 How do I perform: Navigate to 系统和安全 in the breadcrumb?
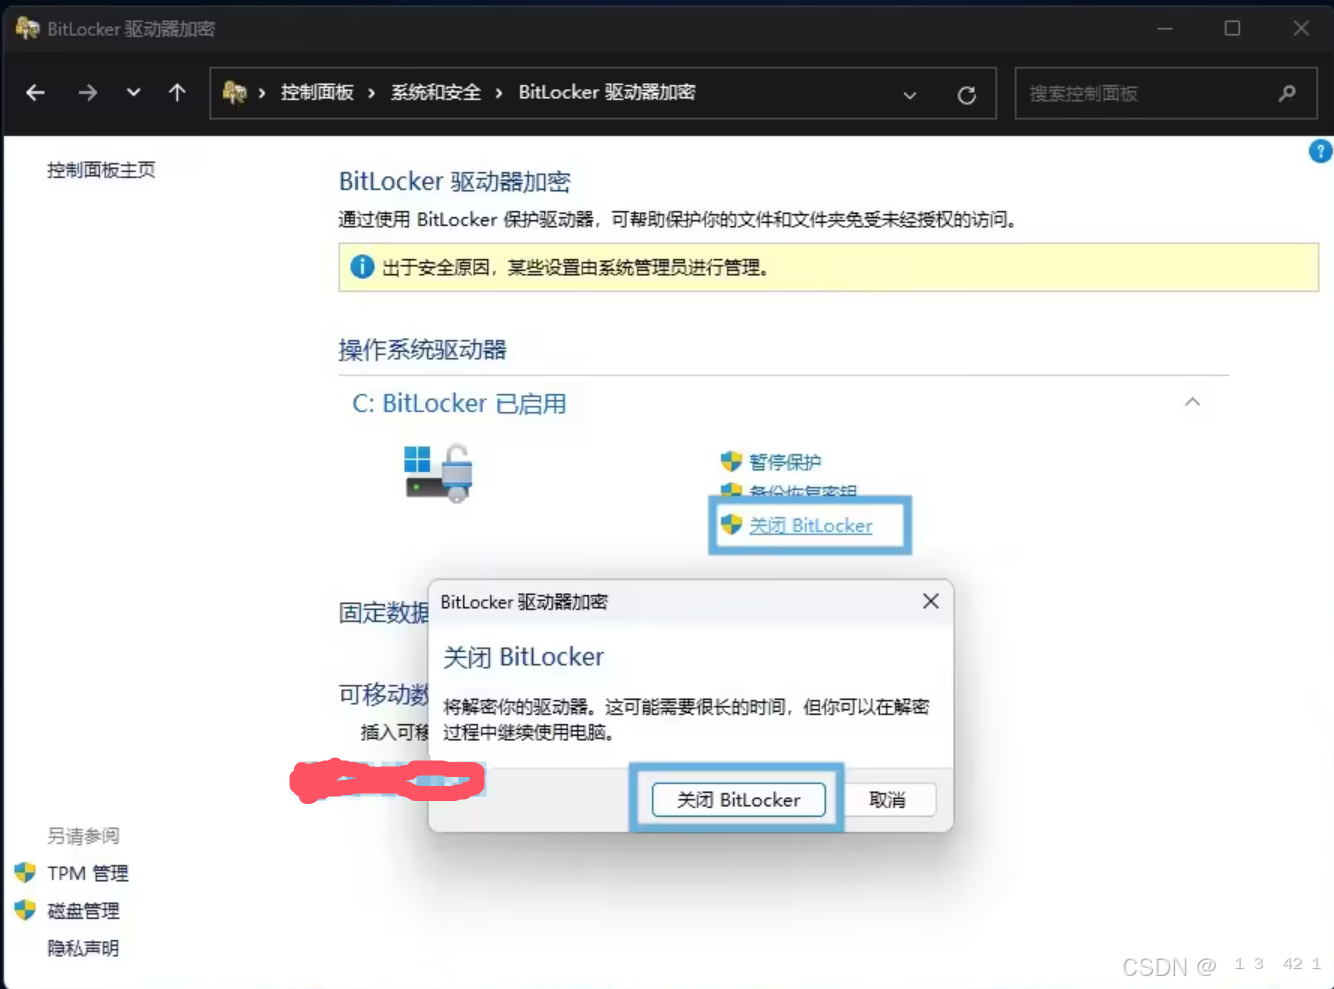[435, 91]
